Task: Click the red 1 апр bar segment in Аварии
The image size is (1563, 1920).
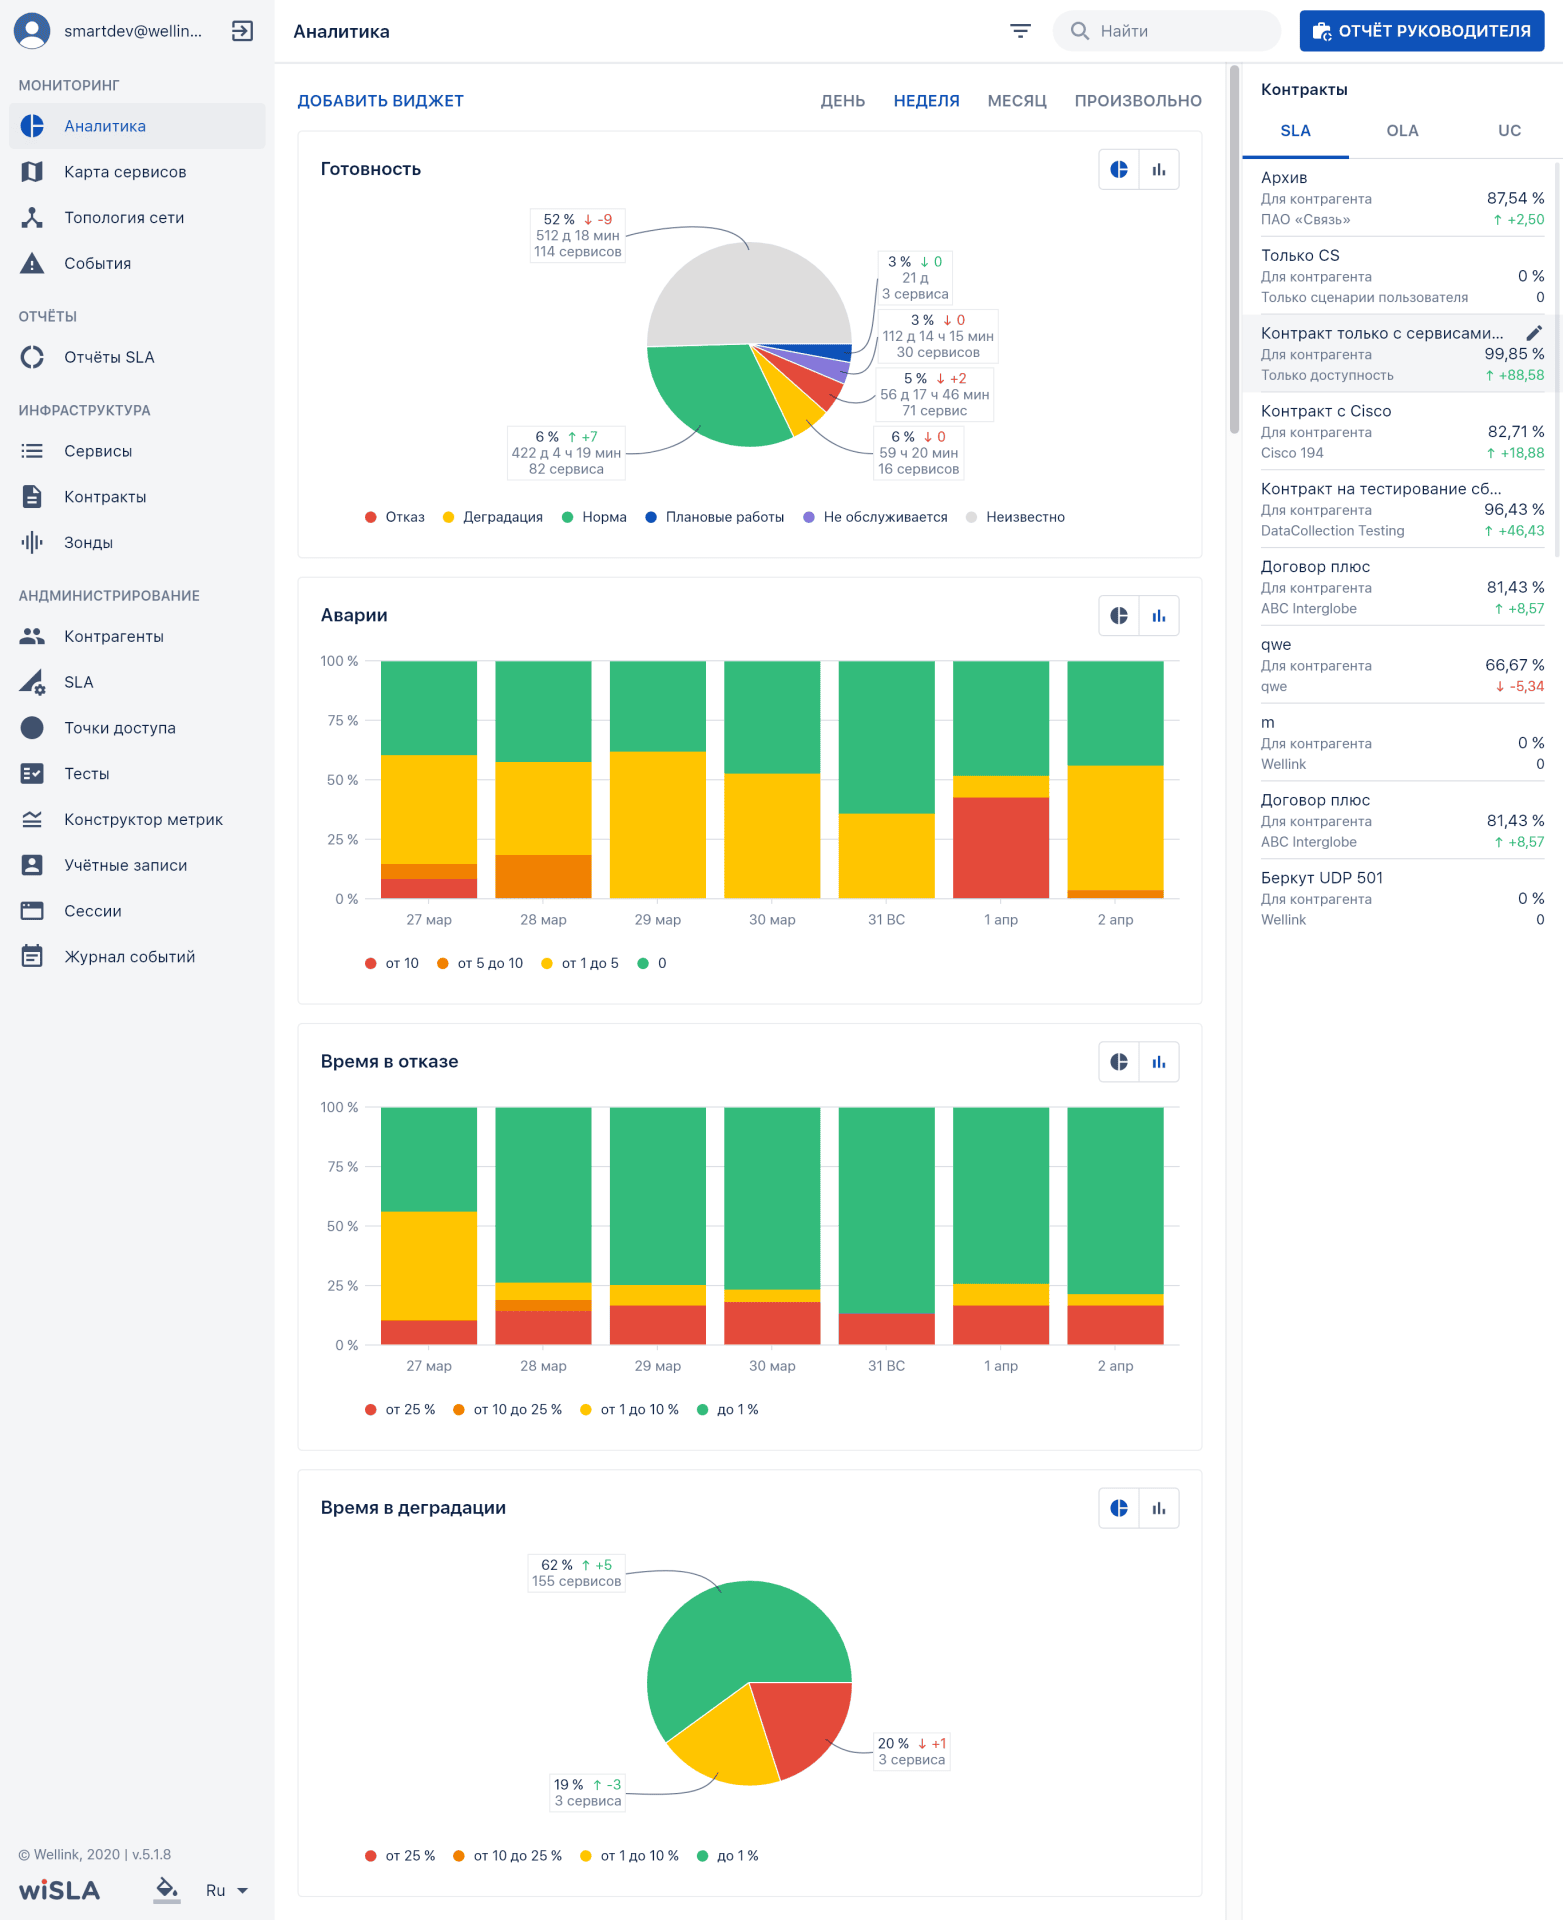Action: click(1000, 847)
